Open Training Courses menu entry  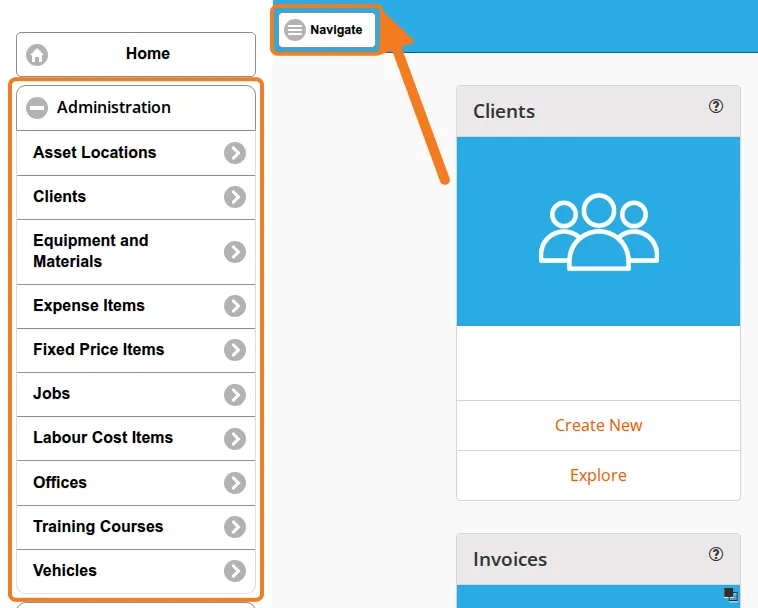136,527
